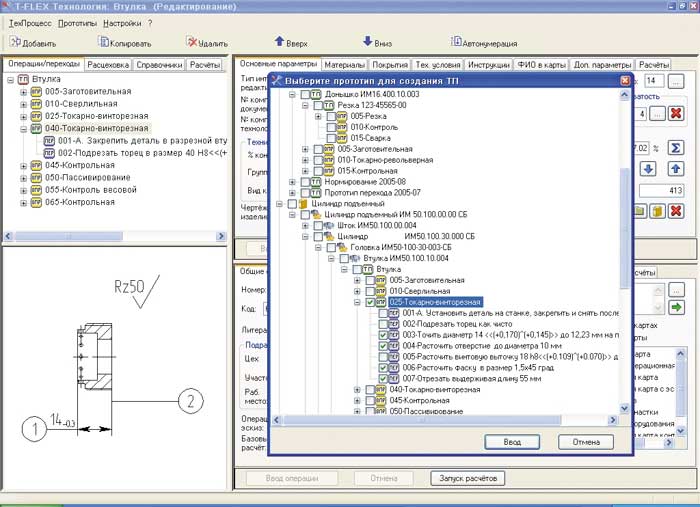
Task: Switch to the Справочники tab
Action: click(x=158, y=65)
